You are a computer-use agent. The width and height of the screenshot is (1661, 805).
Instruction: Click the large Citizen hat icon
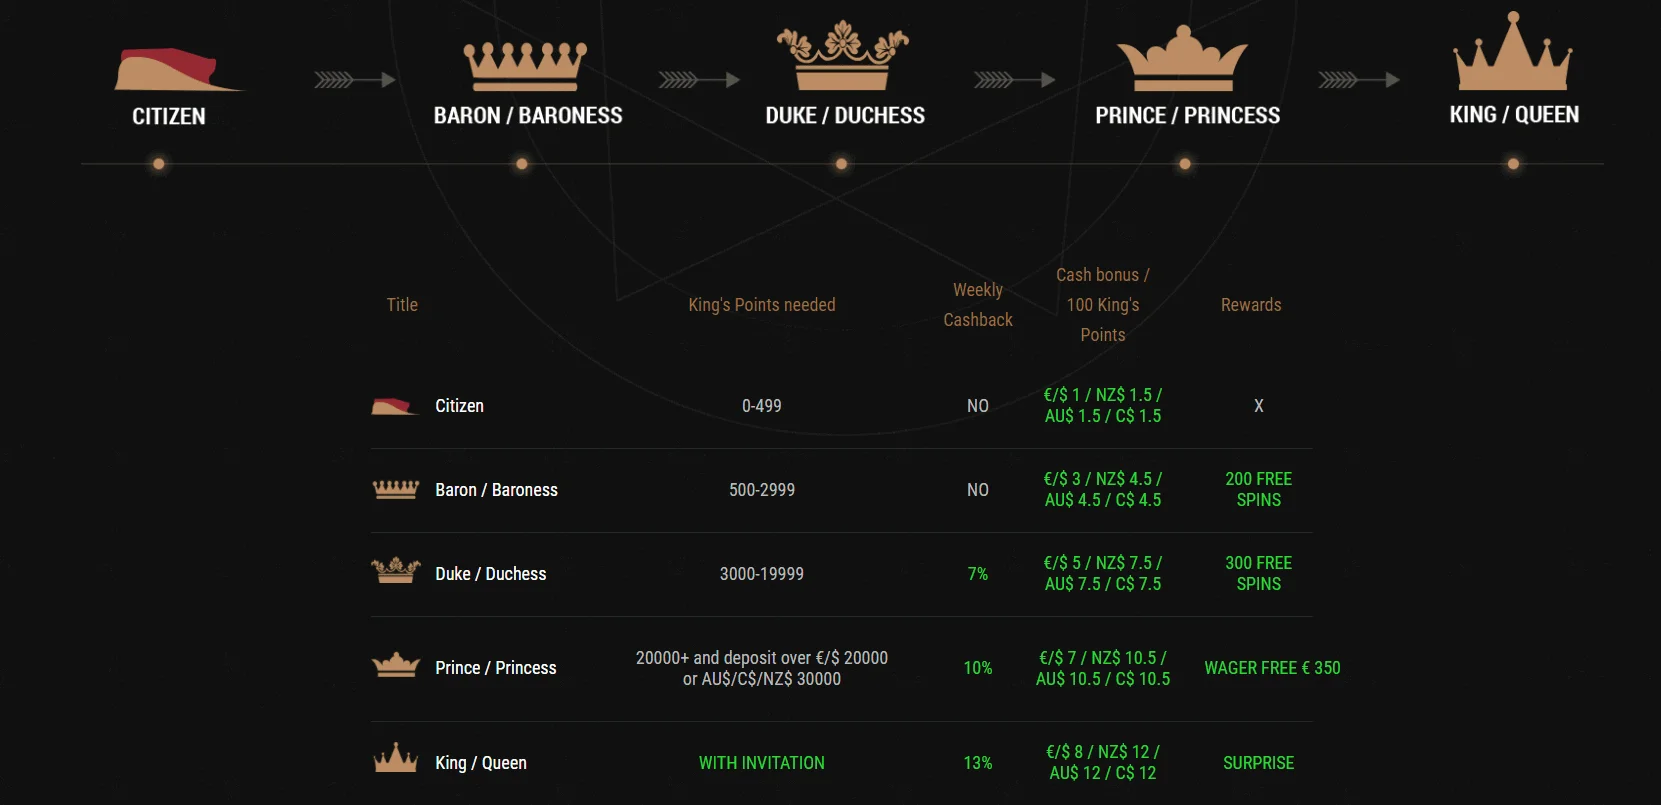178,69
